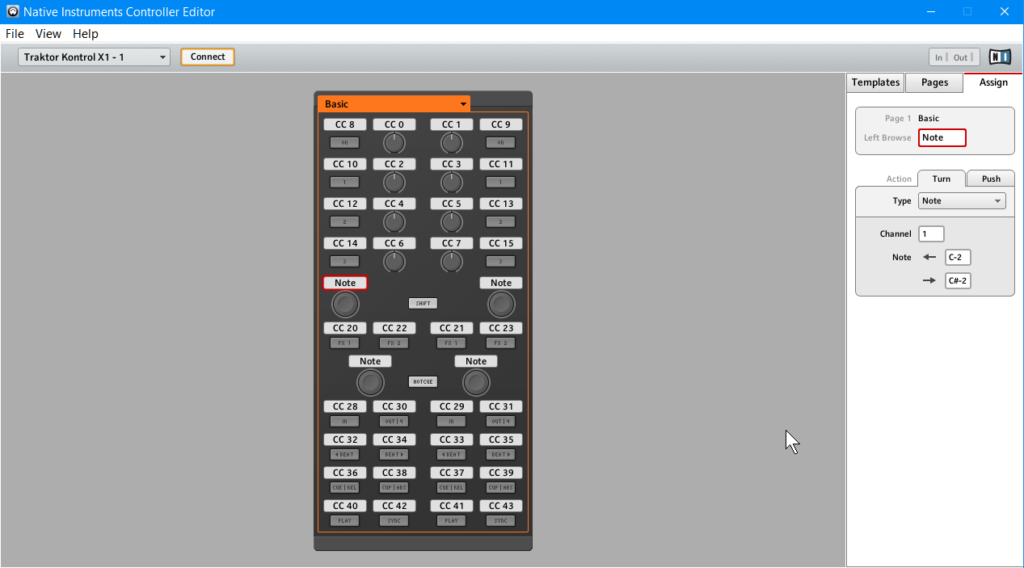
Task: Select the left loop encoder beside HOTCUE
Action: click(x=370, y=383)
